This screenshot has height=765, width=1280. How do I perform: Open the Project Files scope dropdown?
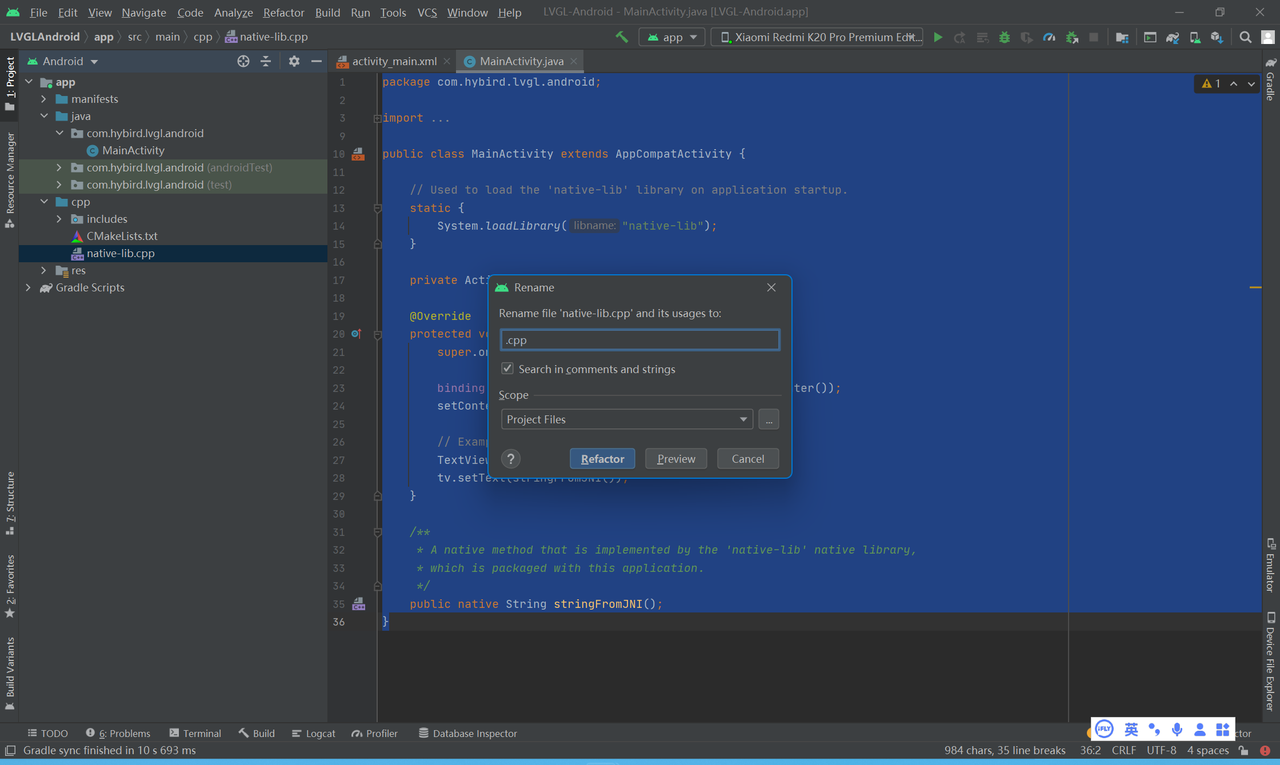pyautogui.click(x=626, y=419)
